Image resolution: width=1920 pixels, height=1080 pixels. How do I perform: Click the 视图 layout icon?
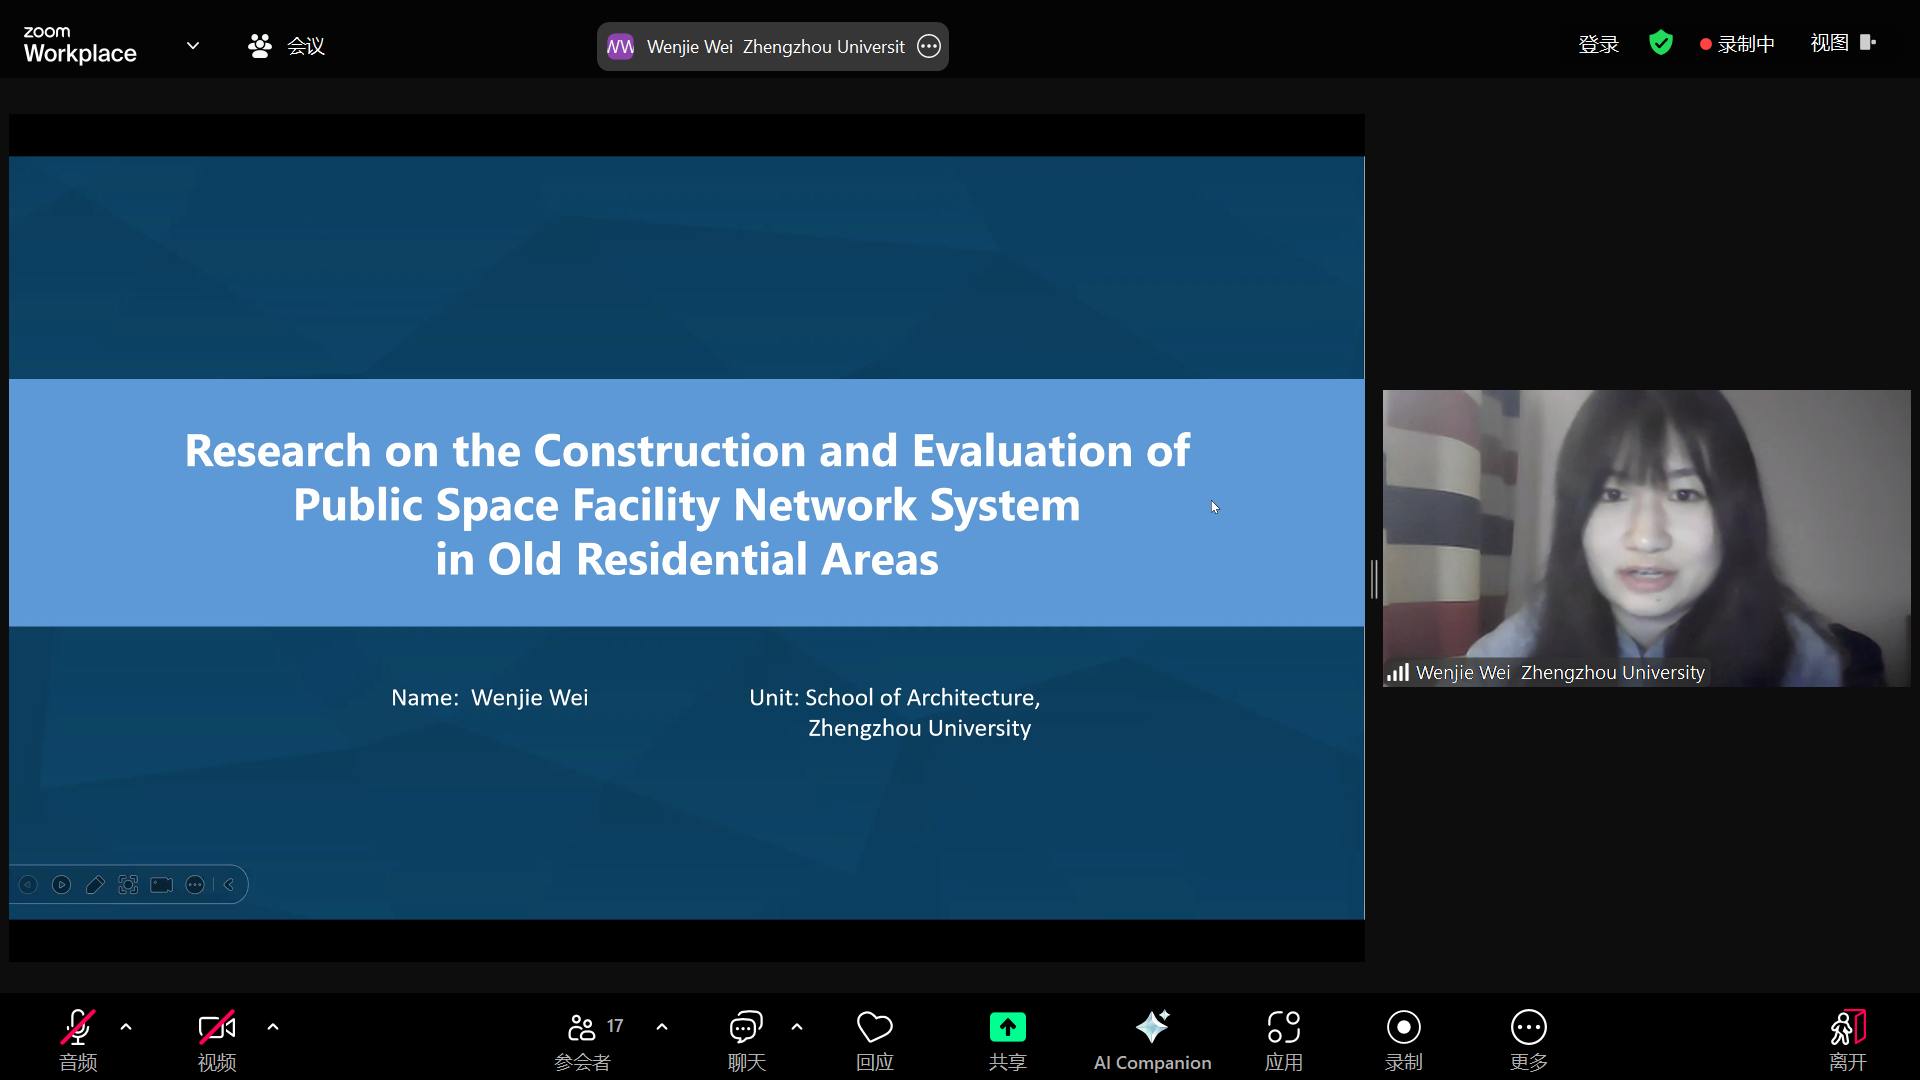(1868, 42)
